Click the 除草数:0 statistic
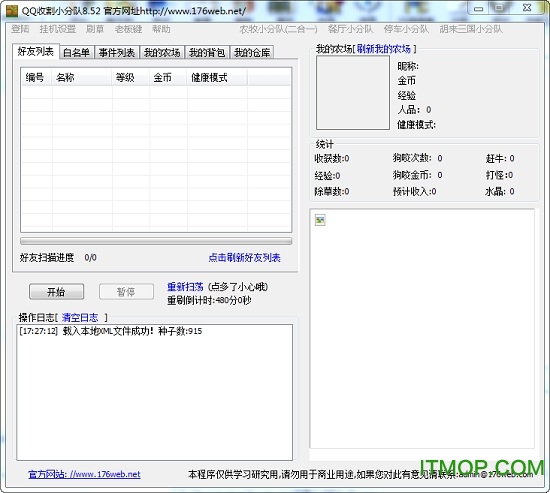This screenshot has width=550, height=493. 332,191
